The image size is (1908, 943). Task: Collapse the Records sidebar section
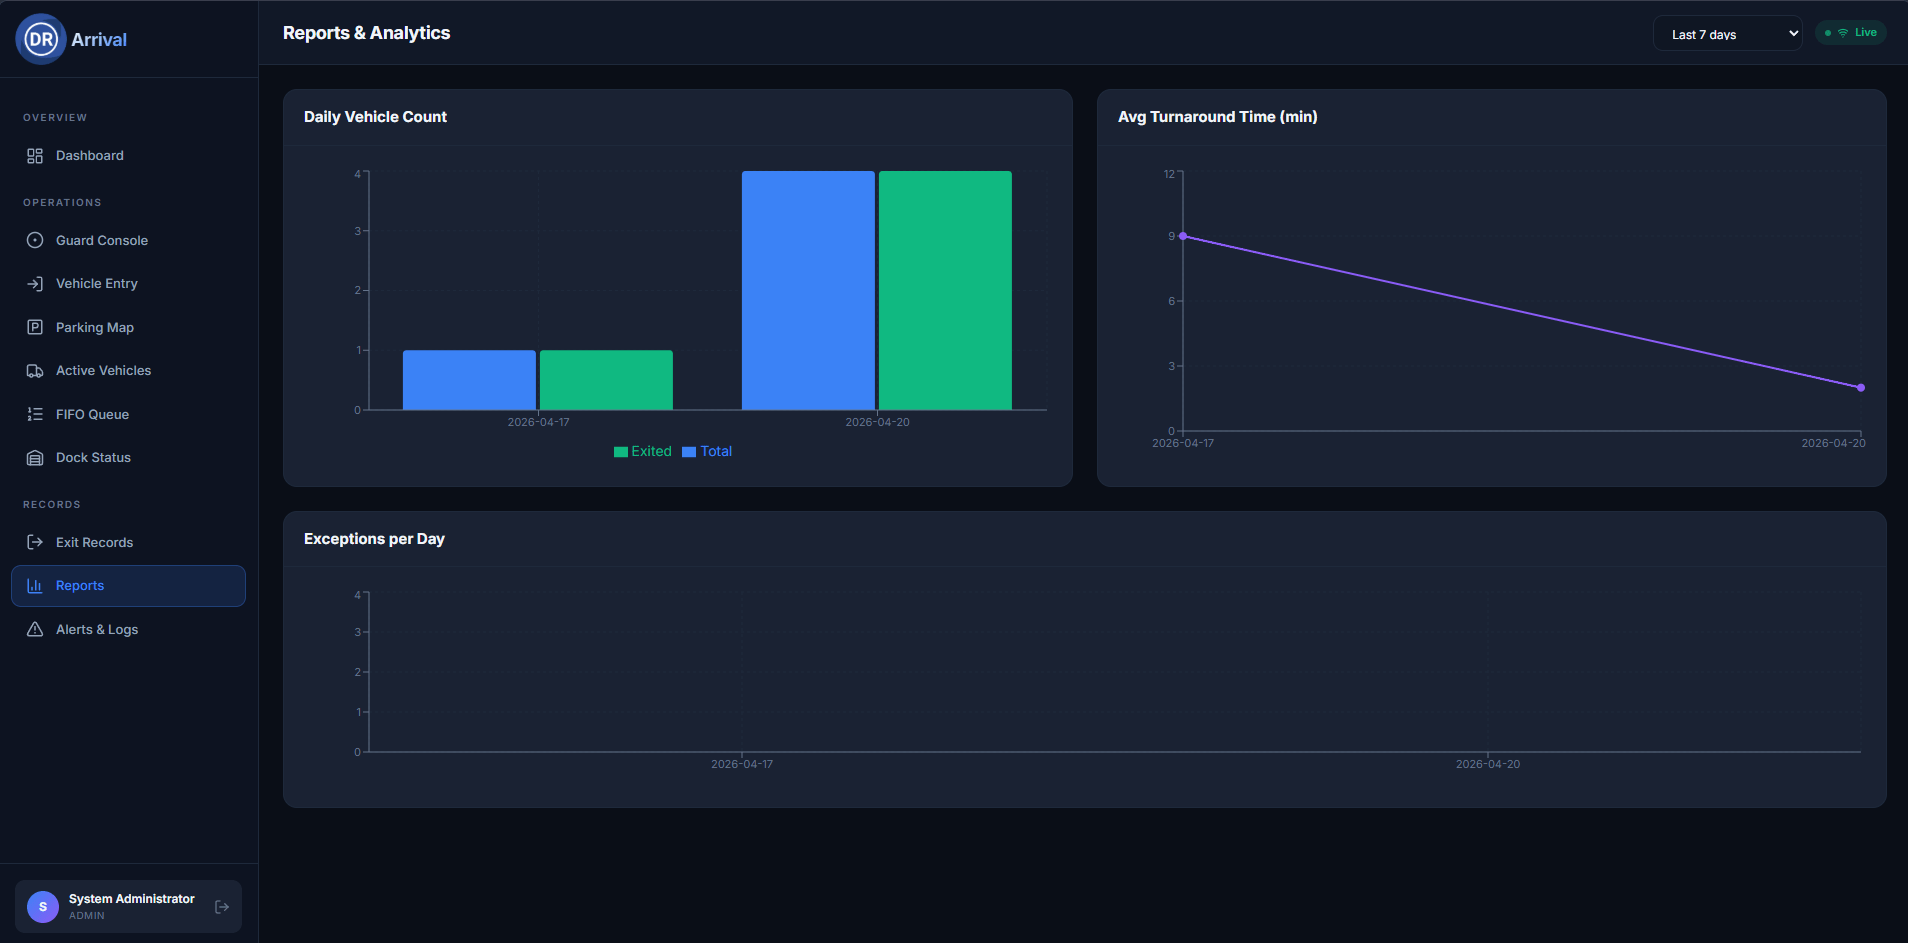coord(51,504)
